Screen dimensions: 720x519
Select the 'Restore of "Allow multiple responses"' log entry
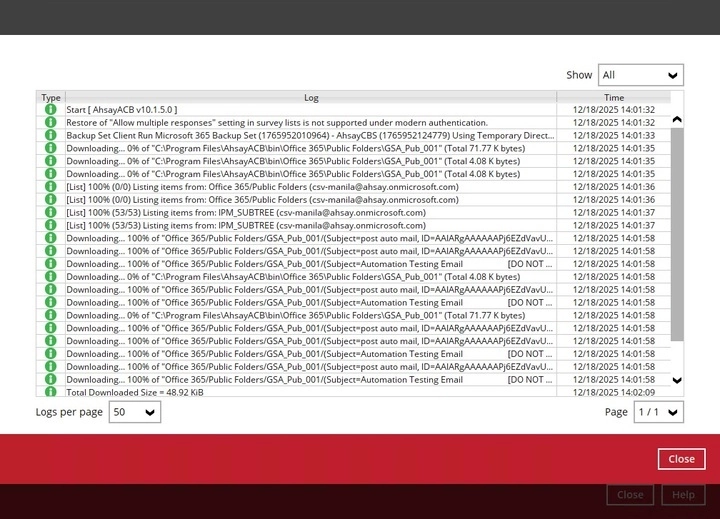pyautogui.click(x=277, y=122)
